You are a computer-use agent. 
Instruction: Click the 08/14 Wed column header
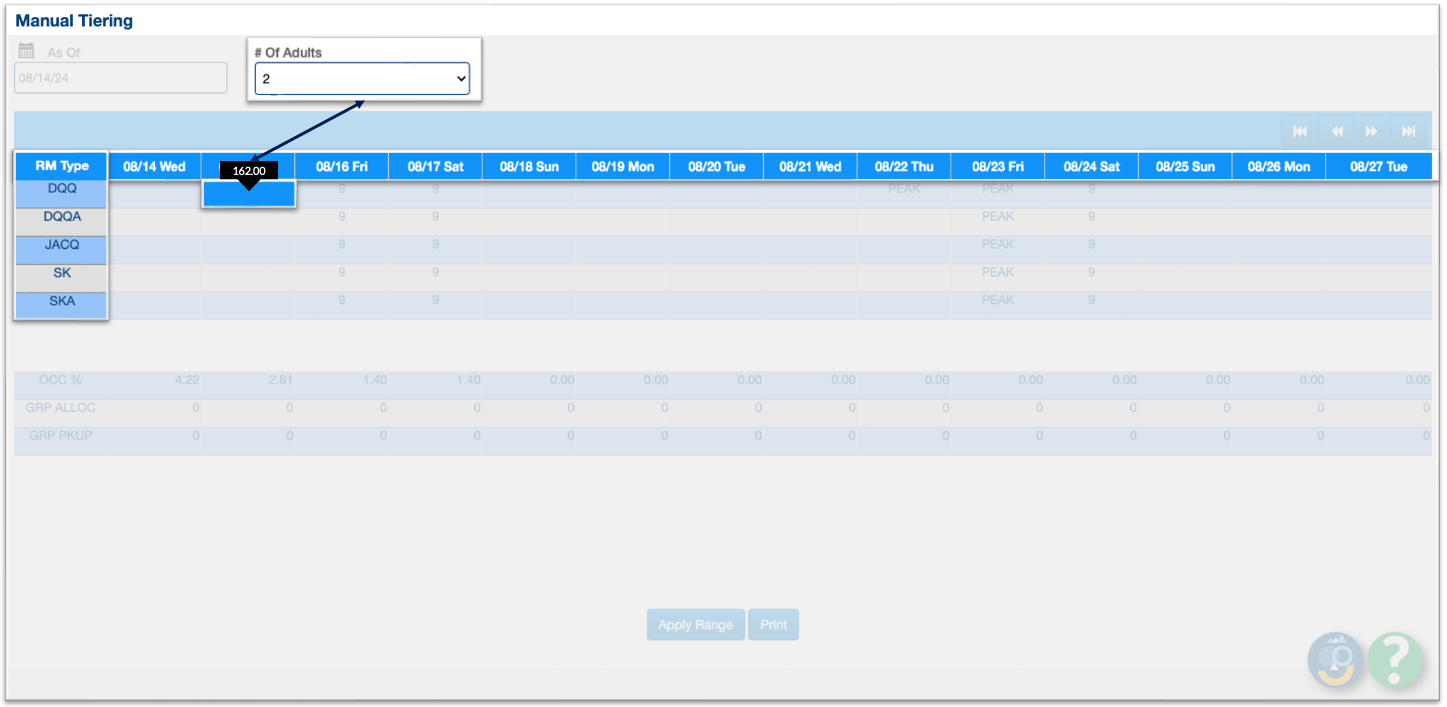(154, 167)
